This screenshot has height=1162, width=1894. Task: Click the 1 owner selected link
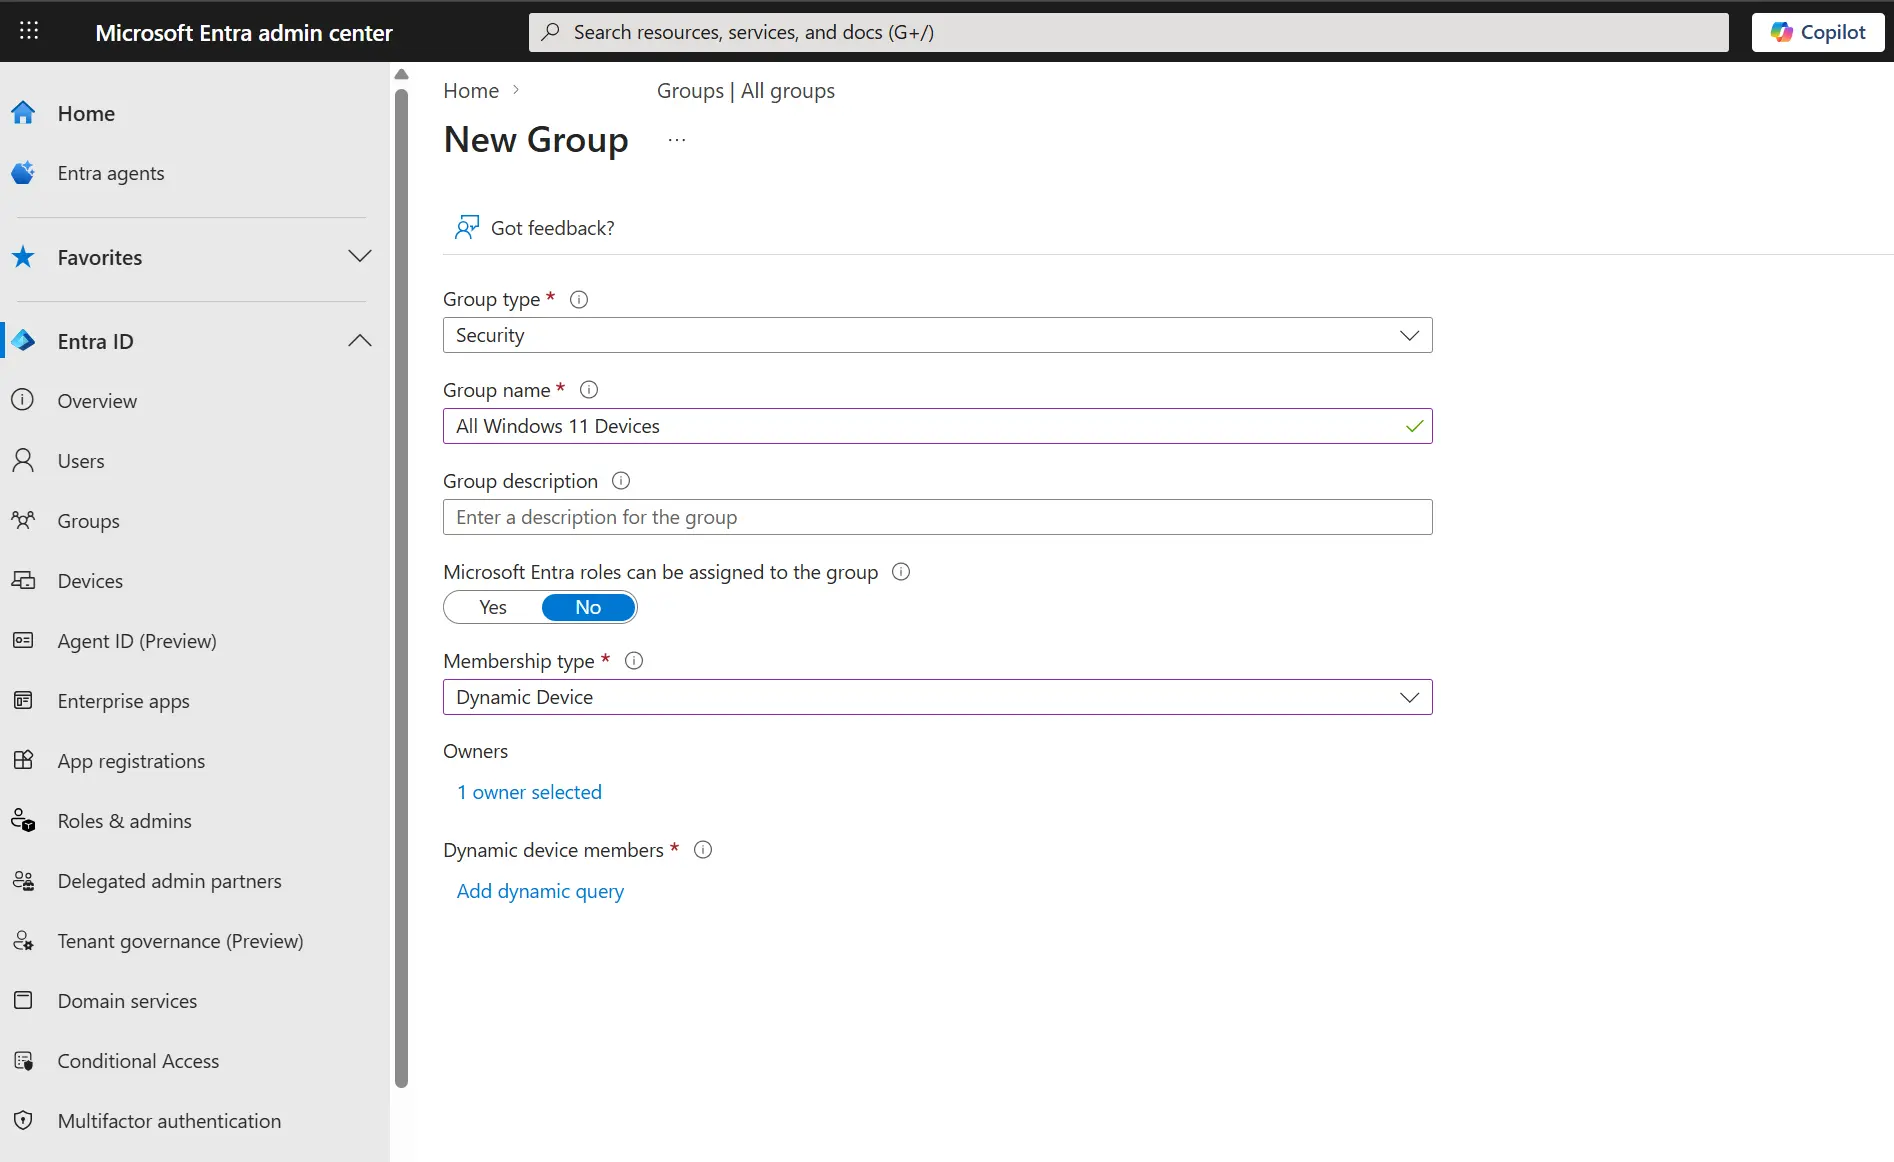[x=529, y=792]
